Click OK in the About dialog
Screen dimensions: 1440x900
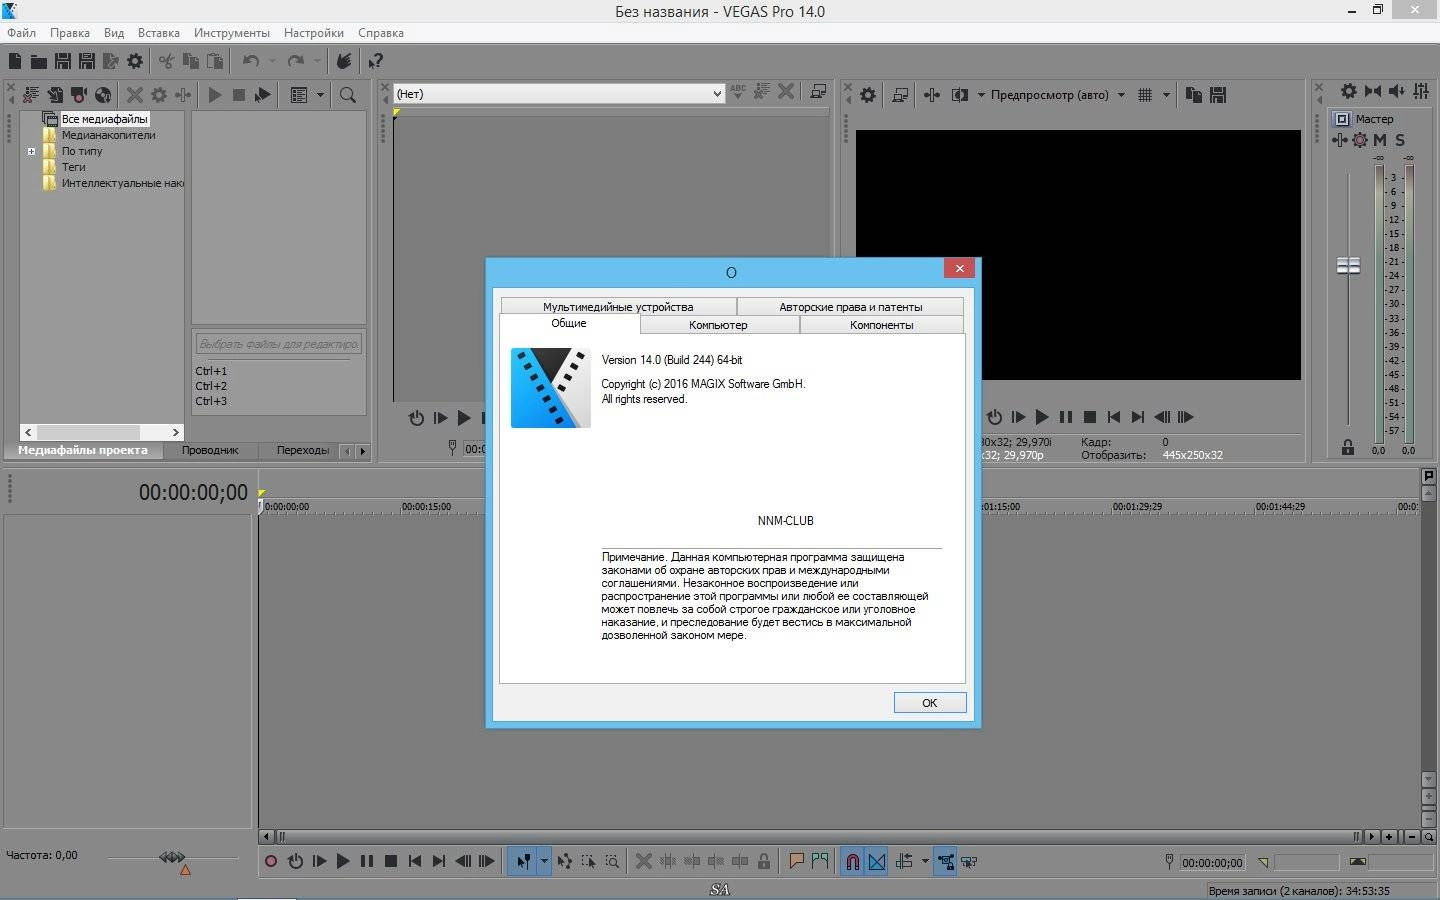[x=930, y=703]
